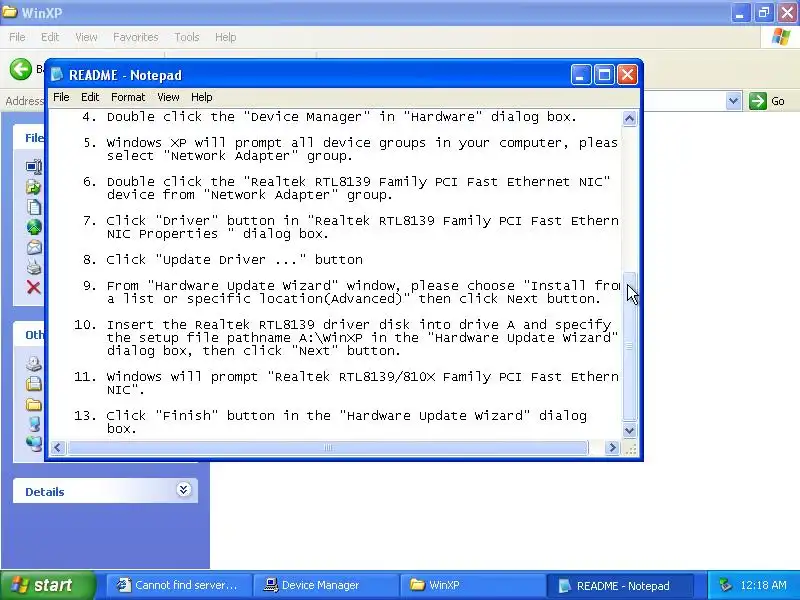Open the View menu in the WinXP window
Viewport: 800px width, 600px height.
click(x=86, y=37)
